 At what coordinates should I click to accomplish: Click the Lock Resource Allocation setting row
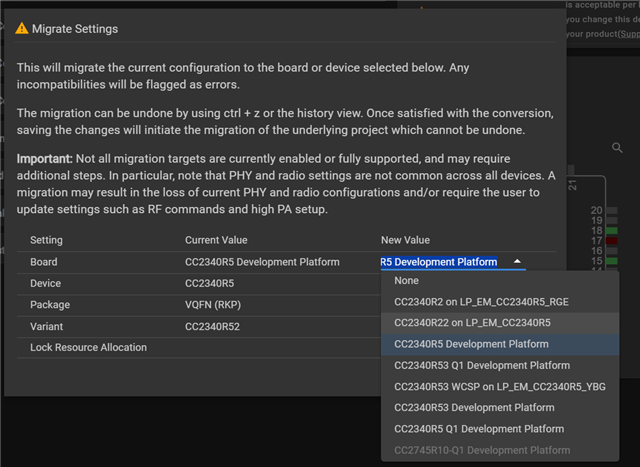(x=88, y=347)
